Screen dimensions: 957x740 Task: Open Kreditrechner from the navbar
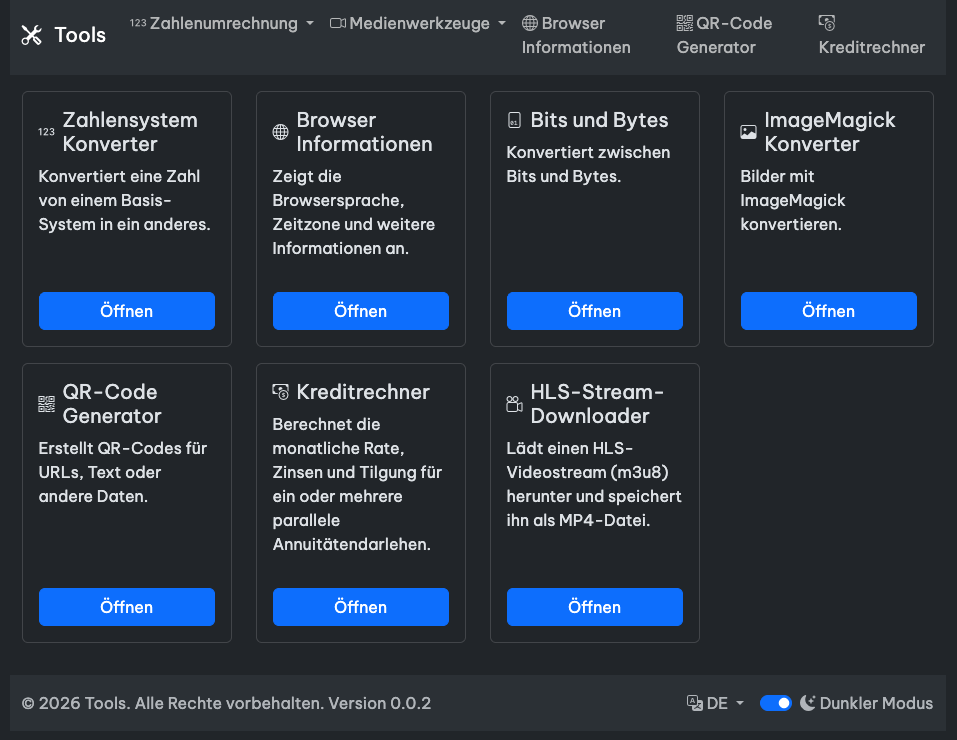coord(872,35)
